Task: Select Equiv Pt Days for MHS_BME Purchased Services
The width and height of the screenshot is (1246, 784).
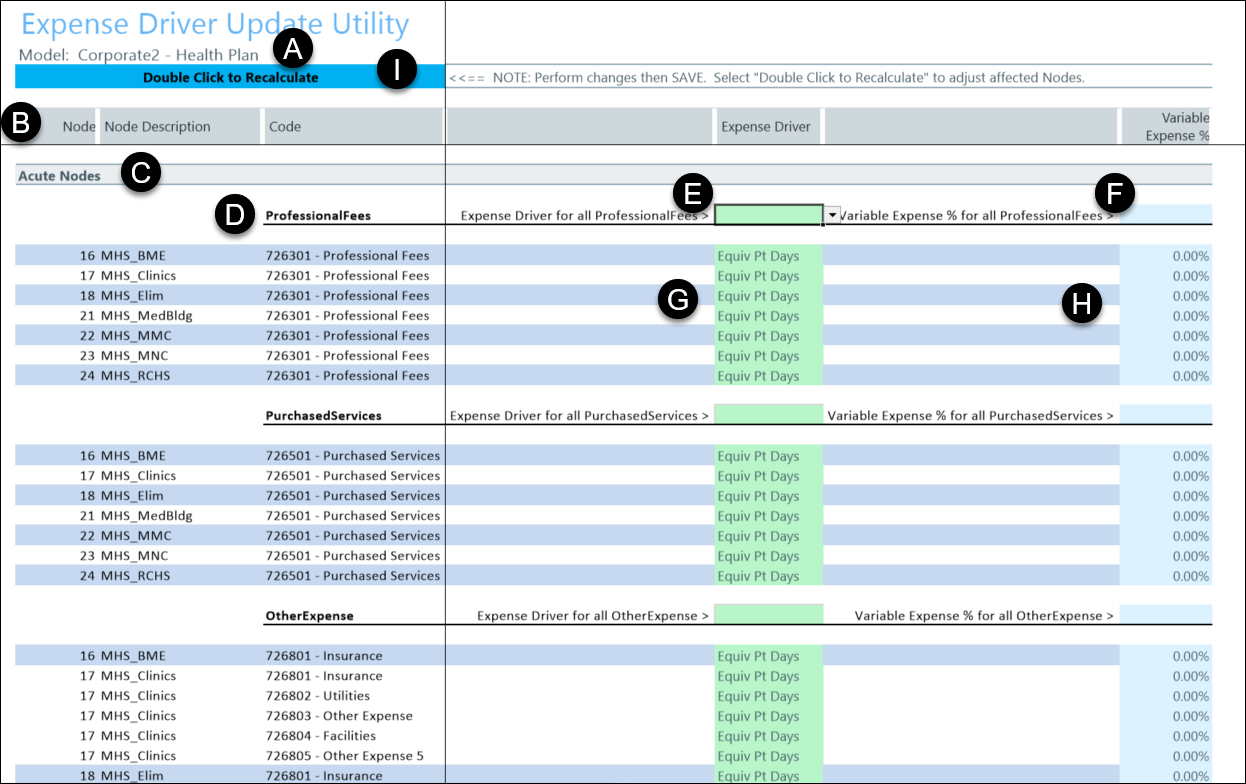Action: [x=769, y=455]
